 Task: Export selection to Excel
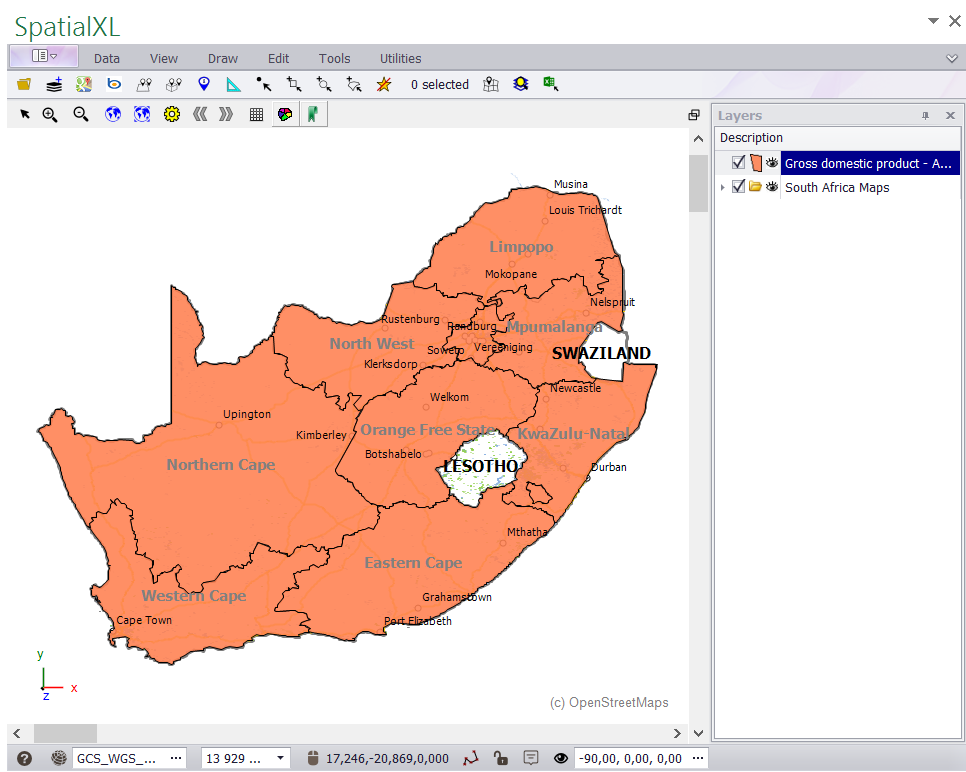(x=551, y=84)
